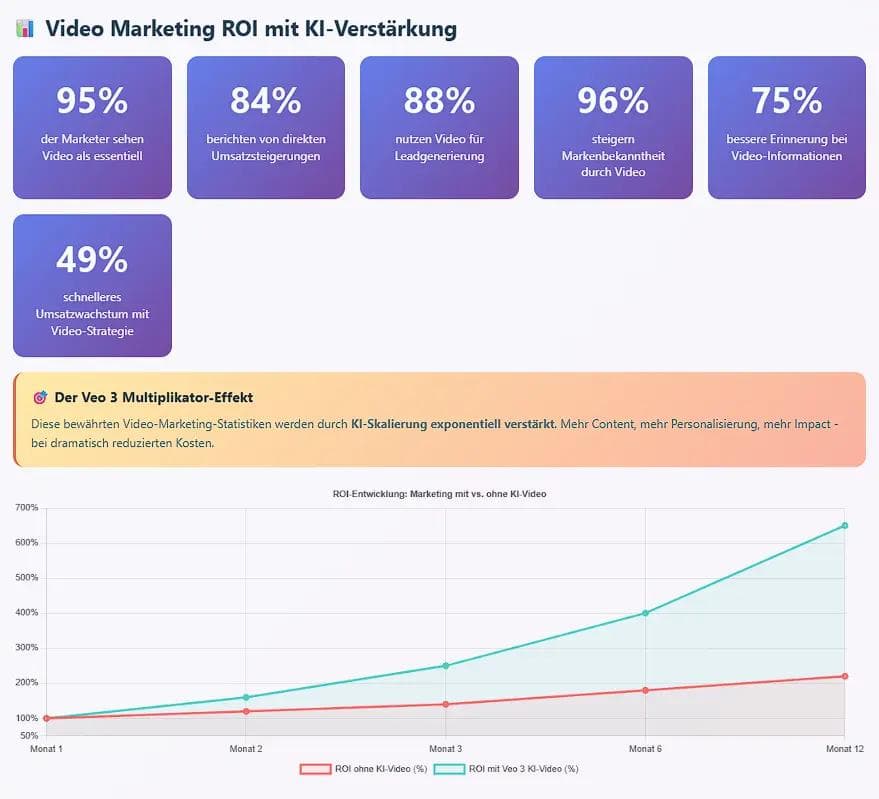Click the bar chart icon beside the title
879x799 pixels.
tap(25, 28)
